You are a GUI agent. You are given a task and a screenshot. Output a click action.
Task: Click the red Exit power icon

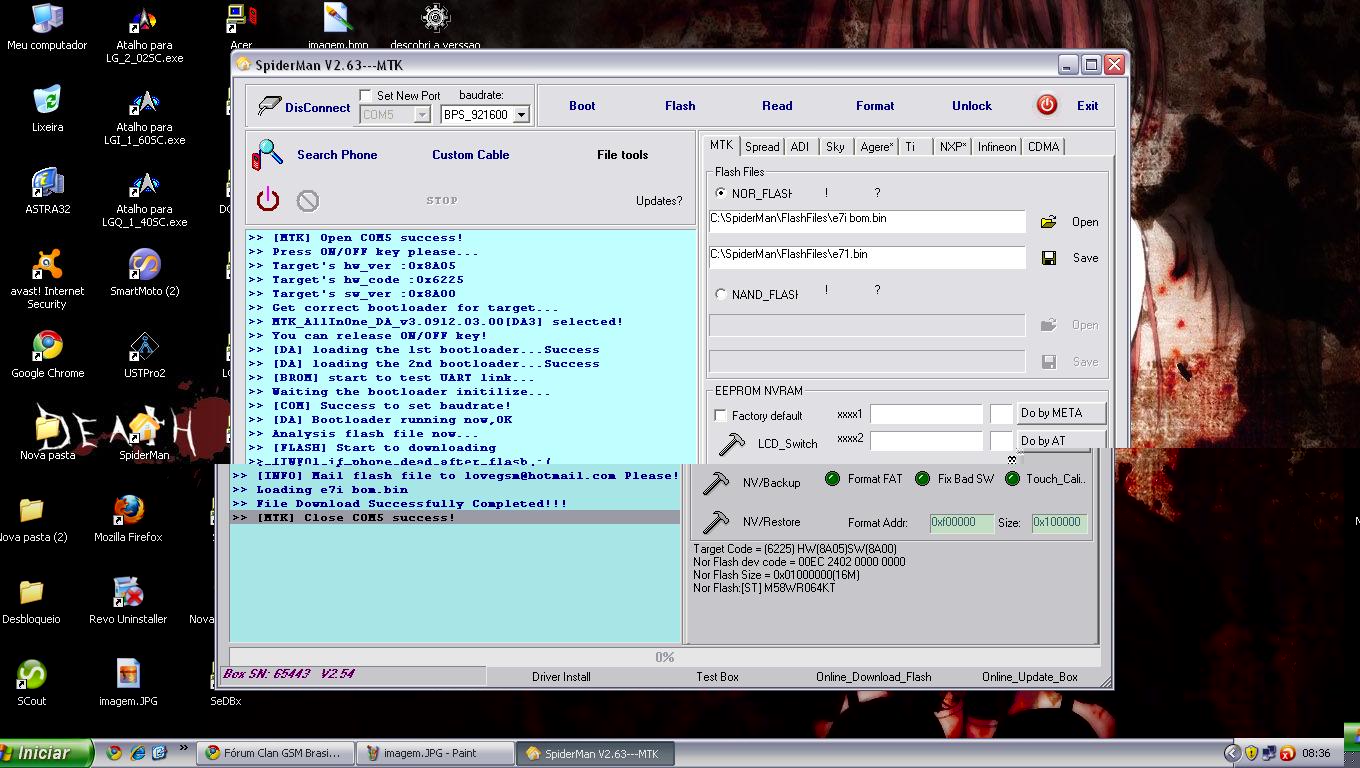click(1047, 105)
